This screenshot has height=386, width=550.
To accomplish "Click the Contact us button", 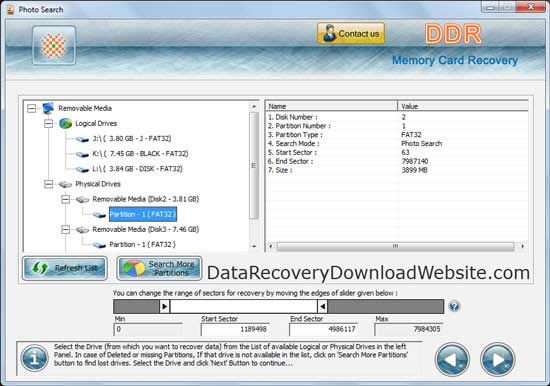I will click(x=351, y=34).
